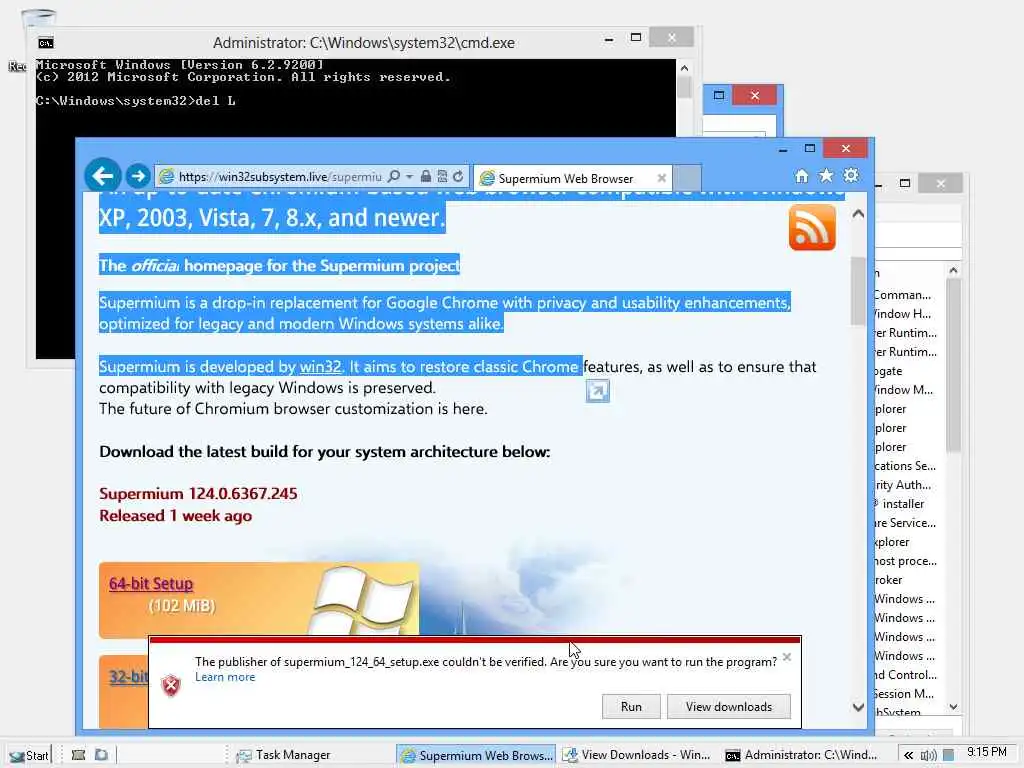Click the blue accelerator arrow icon
The image size is (1024, 768).
[598, 391]
